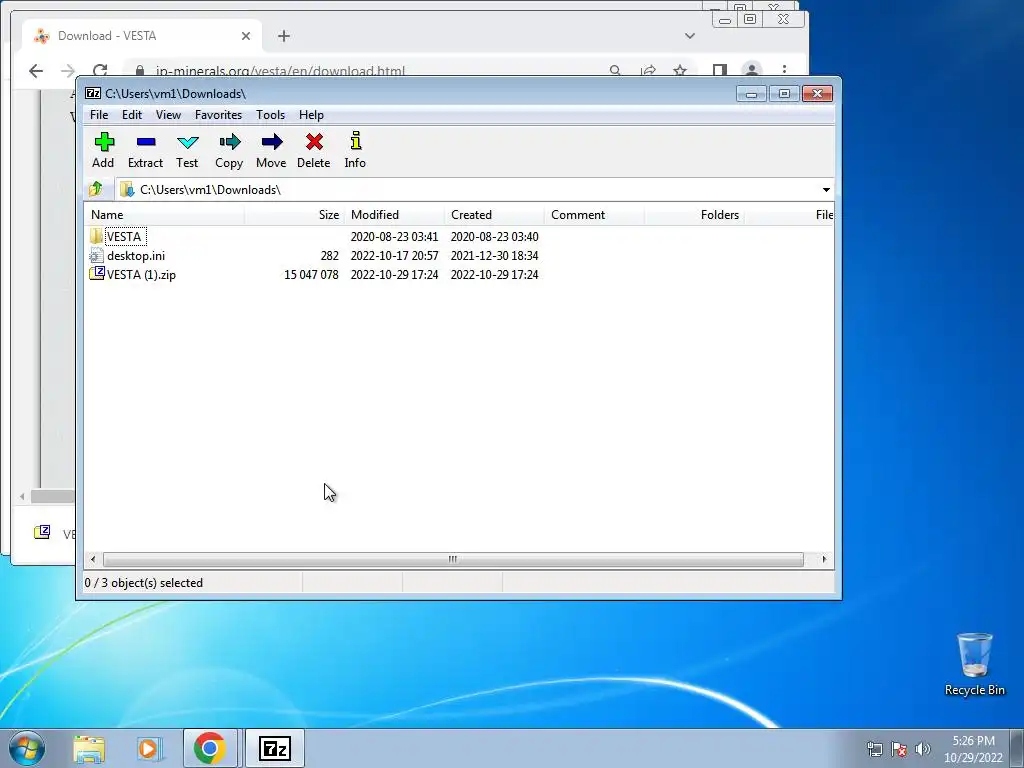
Task: Click size value 15 047 078
Action: pos(311,275)
